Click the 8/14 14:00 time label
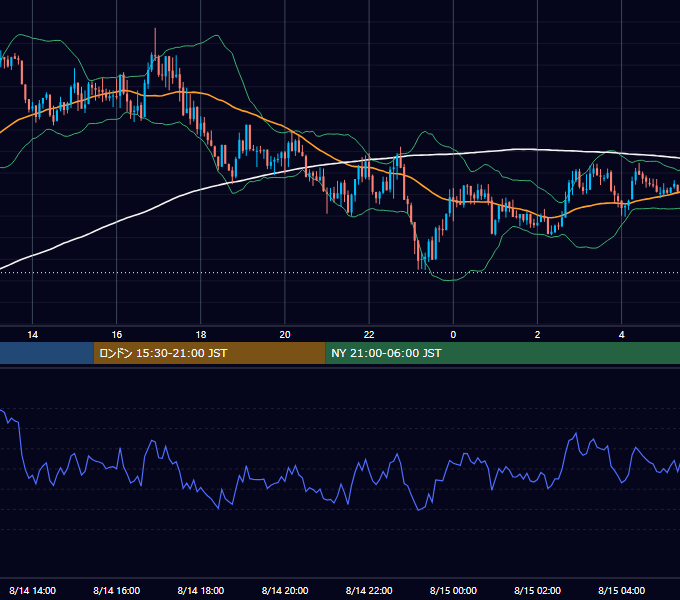The height and width of the screenshot is (600, 680). pyautogui.click(x=33, y=590)
